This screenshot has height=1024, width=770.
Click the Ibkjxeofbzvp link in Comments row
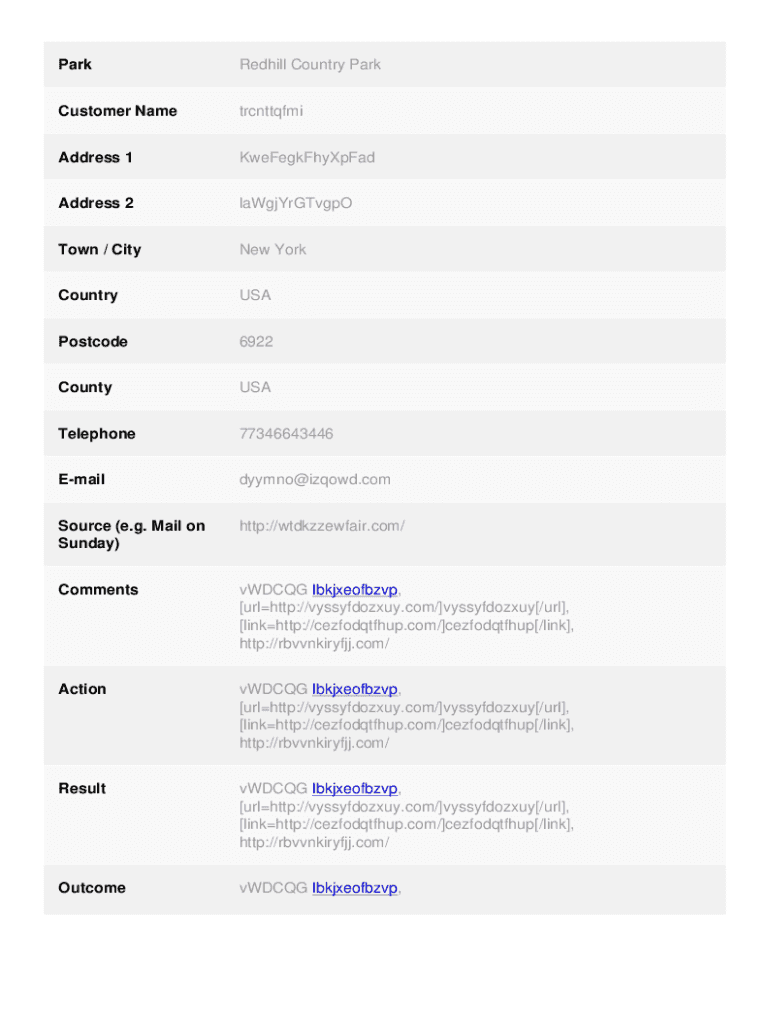click(x=355, y=590)
